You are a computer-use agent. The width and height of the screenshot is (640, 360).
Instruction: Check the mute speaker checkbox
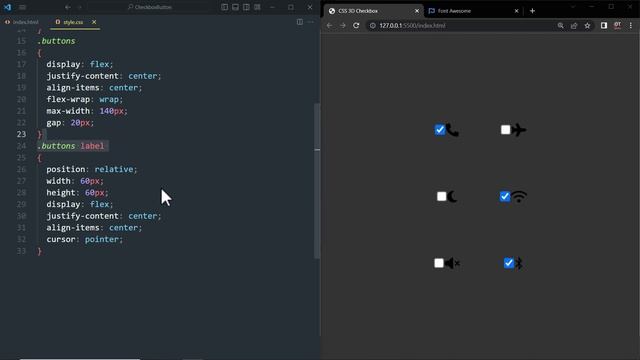click(439, 263)
